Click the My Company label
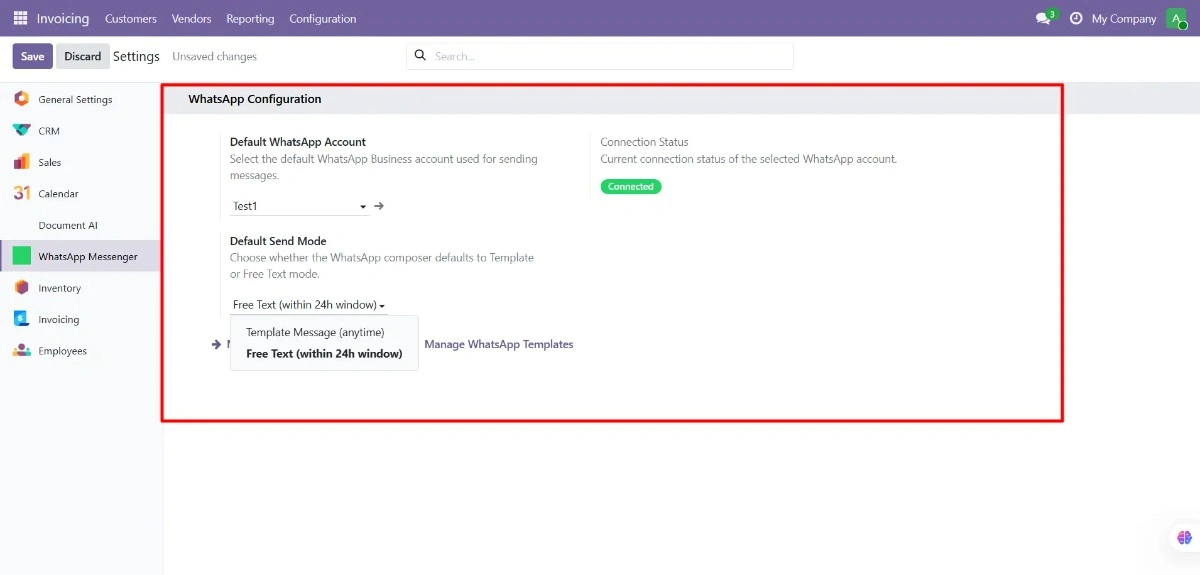This screenshot has height=575, width=1200. coord(1124,18)
